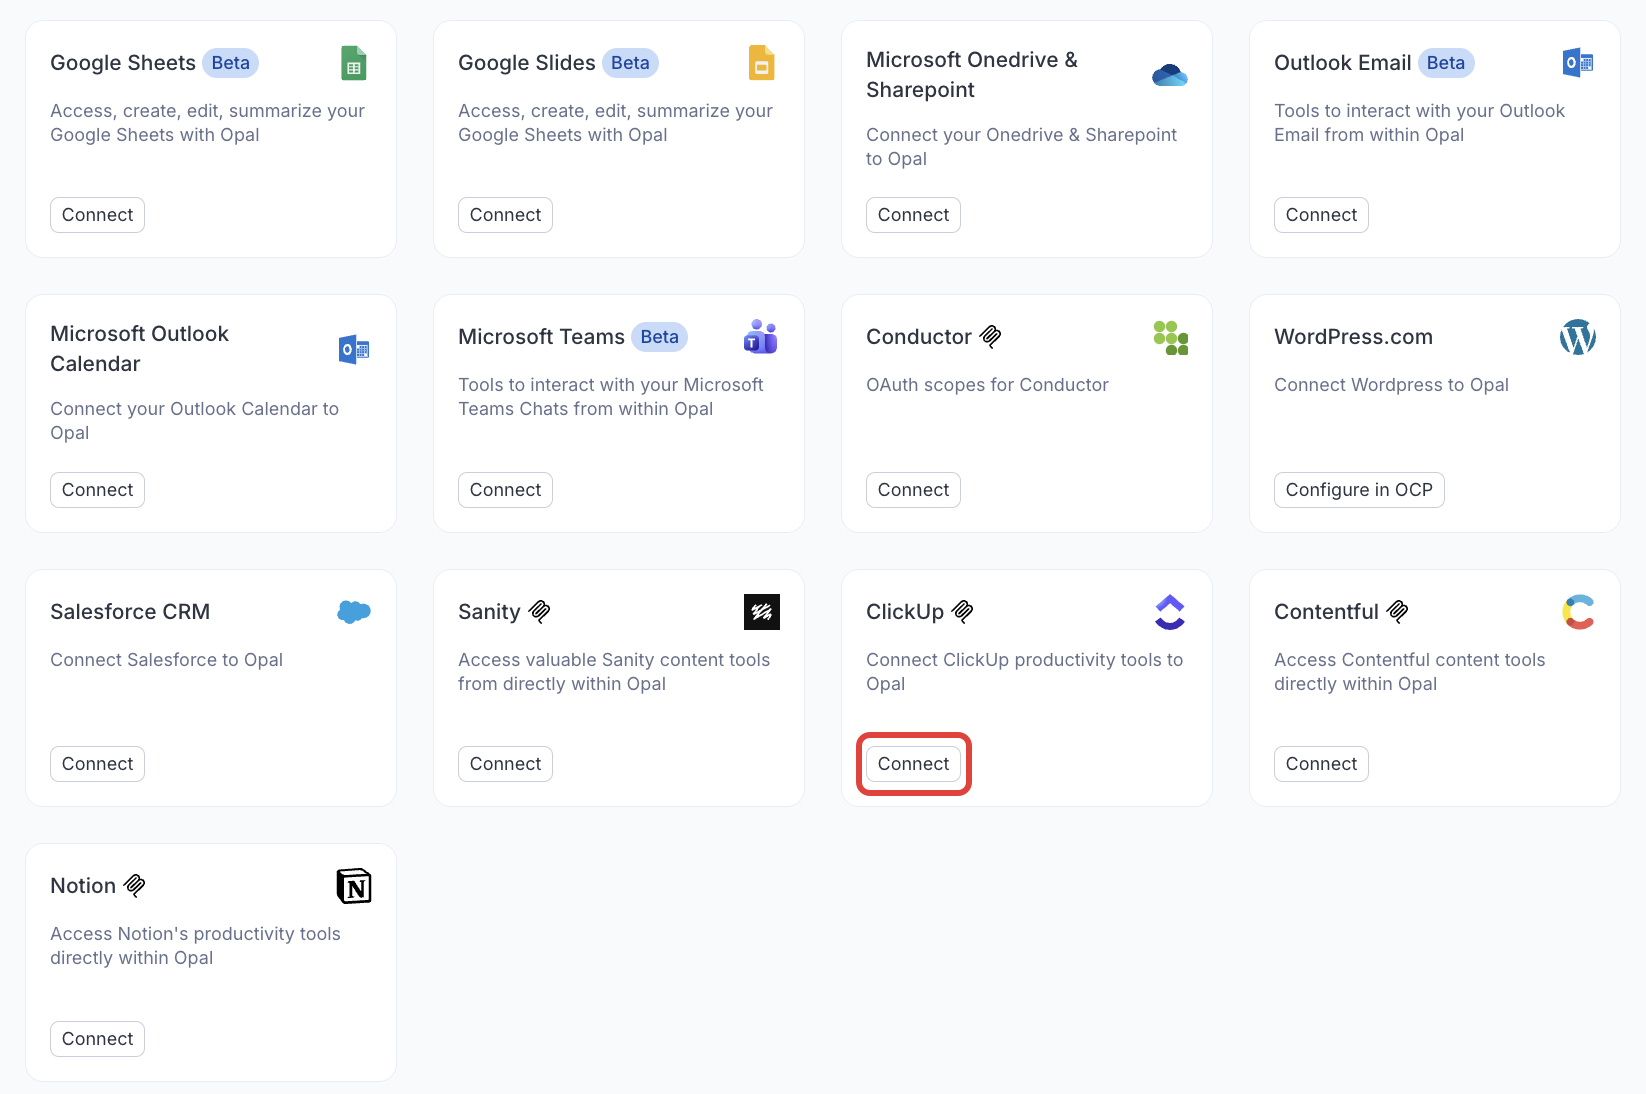Click the Sanity logo icon

(x=761, y=612)
